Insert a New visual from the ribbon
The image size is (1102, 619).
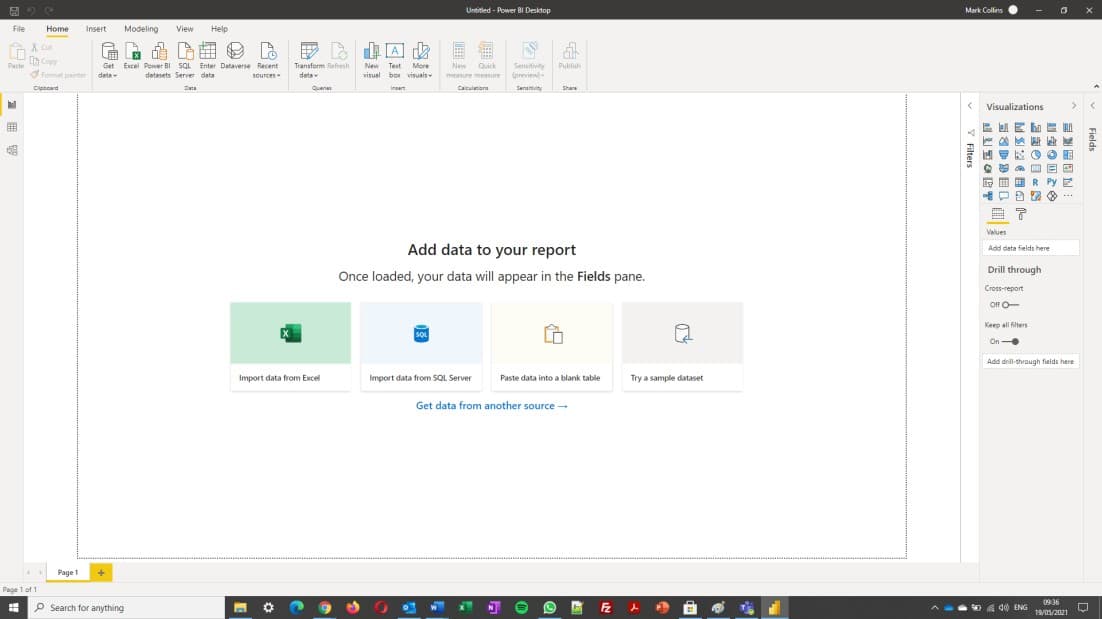point(372,60)
